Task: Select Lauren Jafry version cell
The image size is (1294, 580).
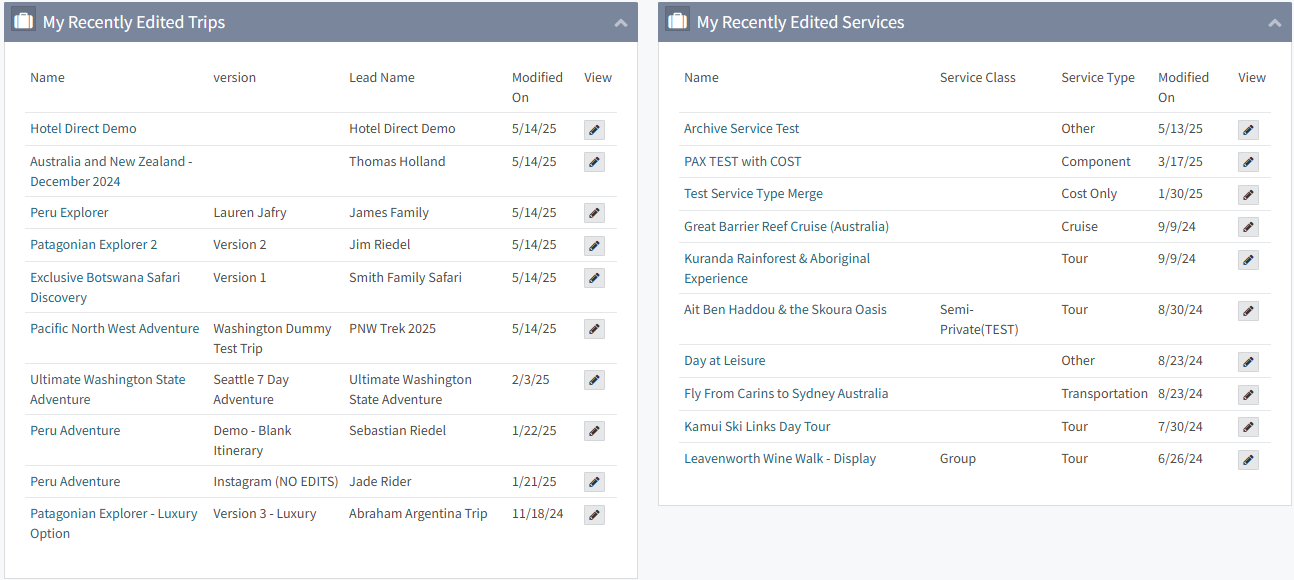Action: point(250,213)
